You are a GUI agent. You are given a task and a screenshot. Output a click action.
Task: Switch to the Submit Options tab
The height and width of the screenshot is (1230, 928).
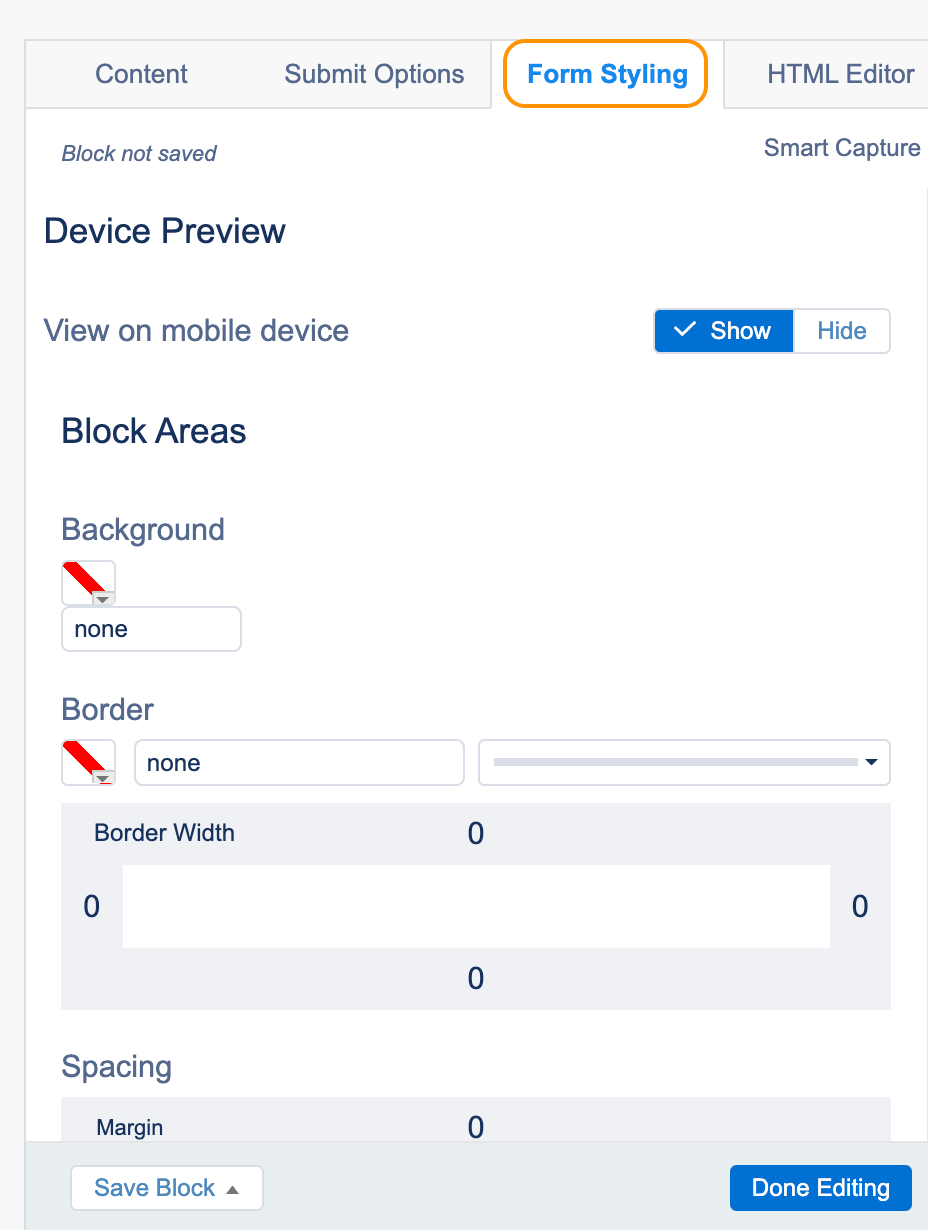point(374,74)
